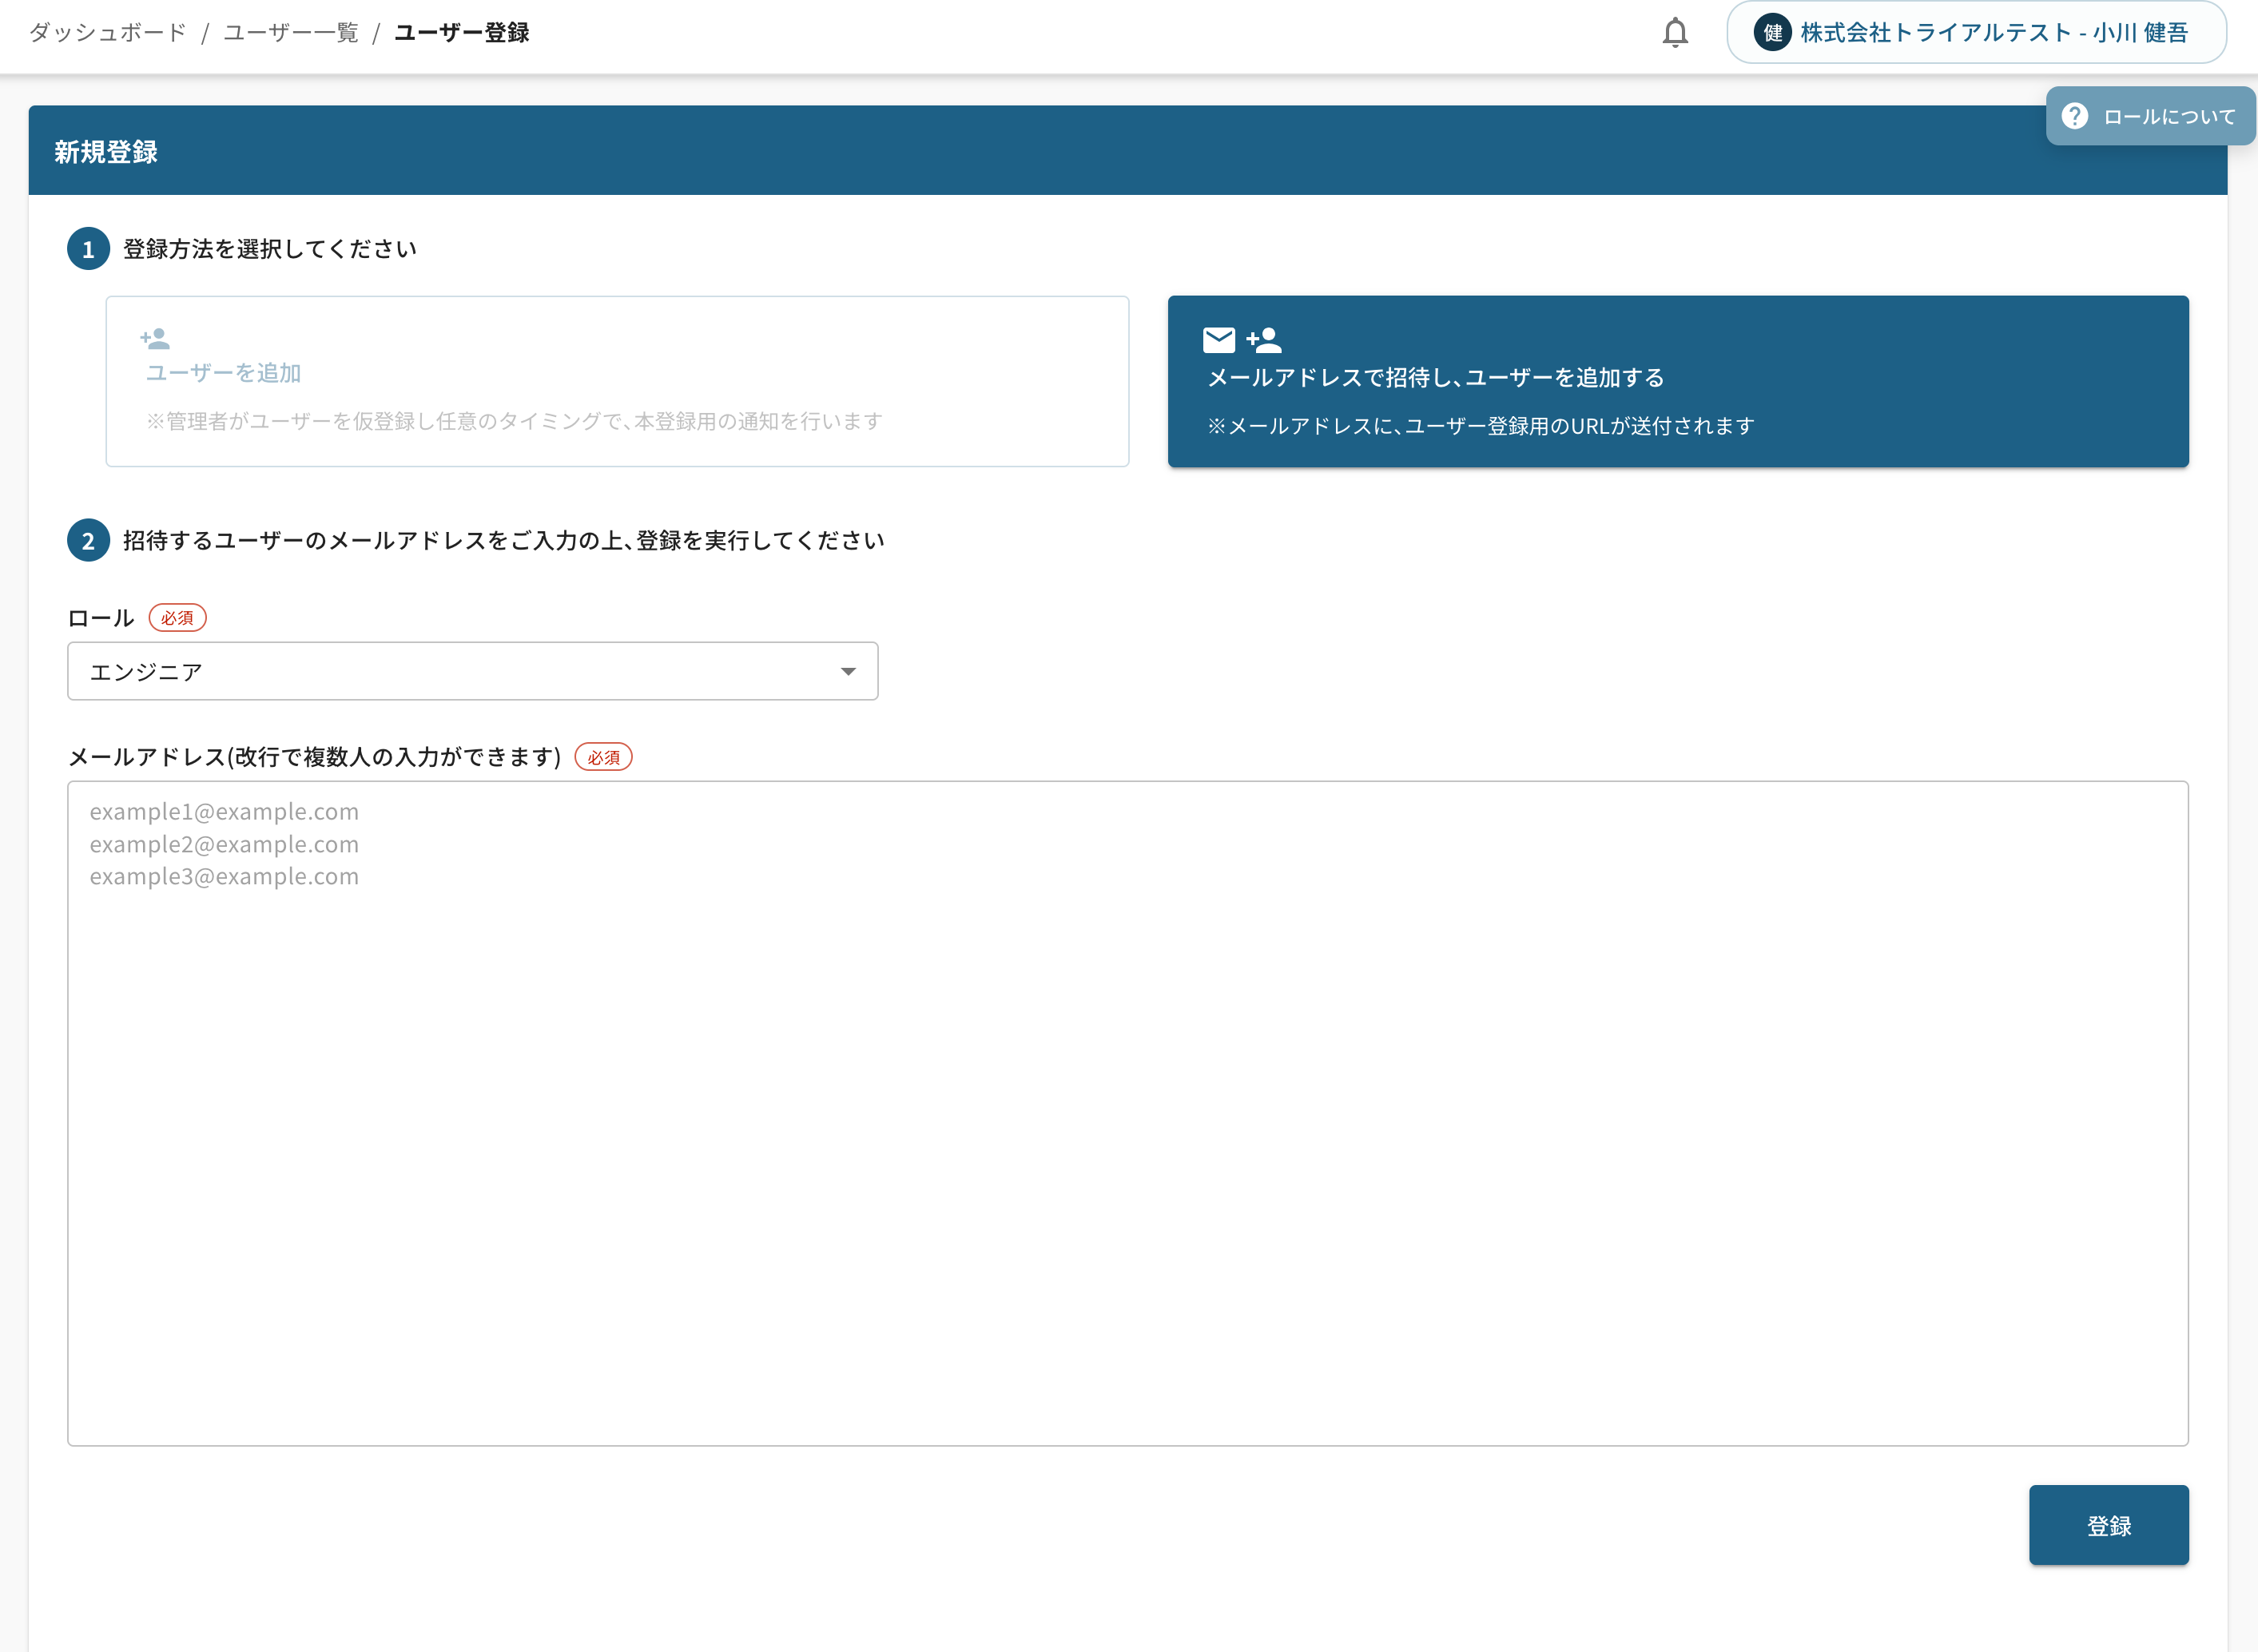Click the current ユーザー登録 breadcrumb
Viewport: 2258px width, 1652px height.
tap(461, 33)
